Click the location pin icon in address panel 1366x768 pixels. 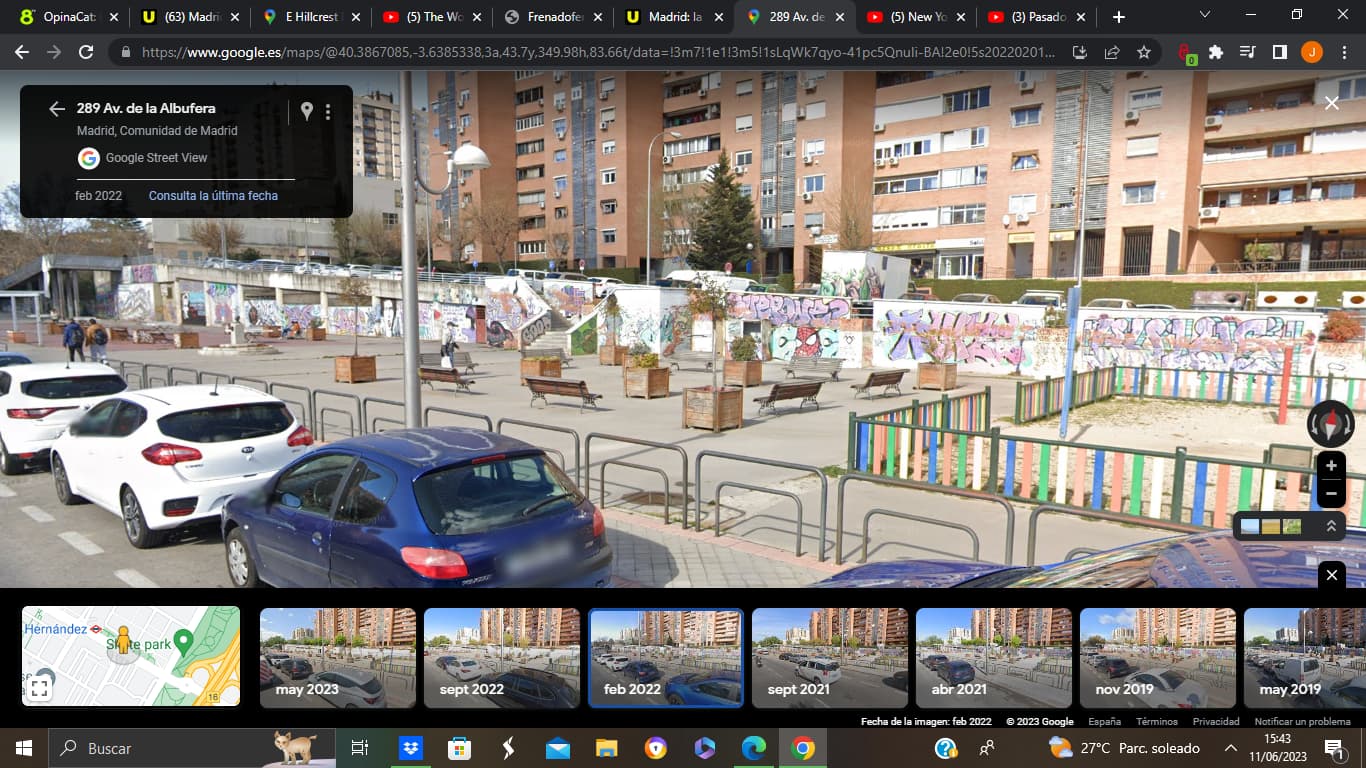click(x=307, y=111)
